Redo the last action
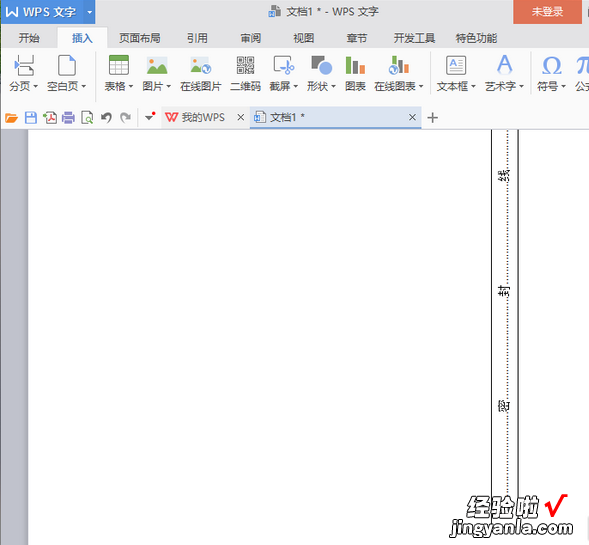Screen dimensions: 589x545 pos(125,118)
